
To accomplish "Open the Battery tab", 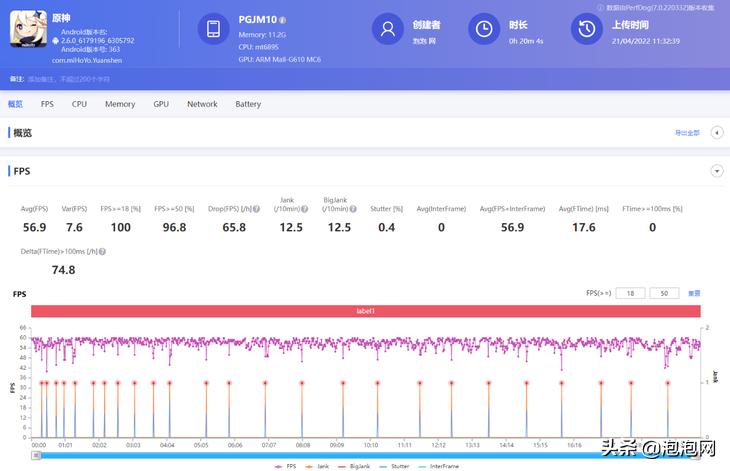I will tap(248, 104).
